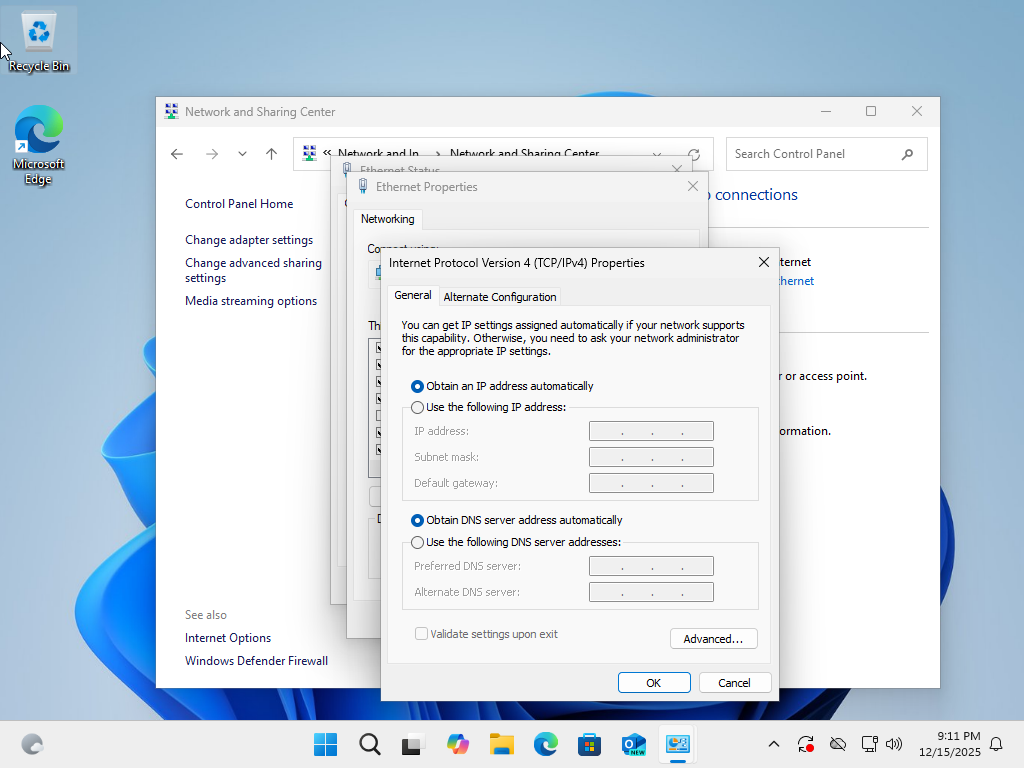Screen dimensions: 1024x768
Task: Expand the address bar breadcrumb chevron
Action: (327, 154)
